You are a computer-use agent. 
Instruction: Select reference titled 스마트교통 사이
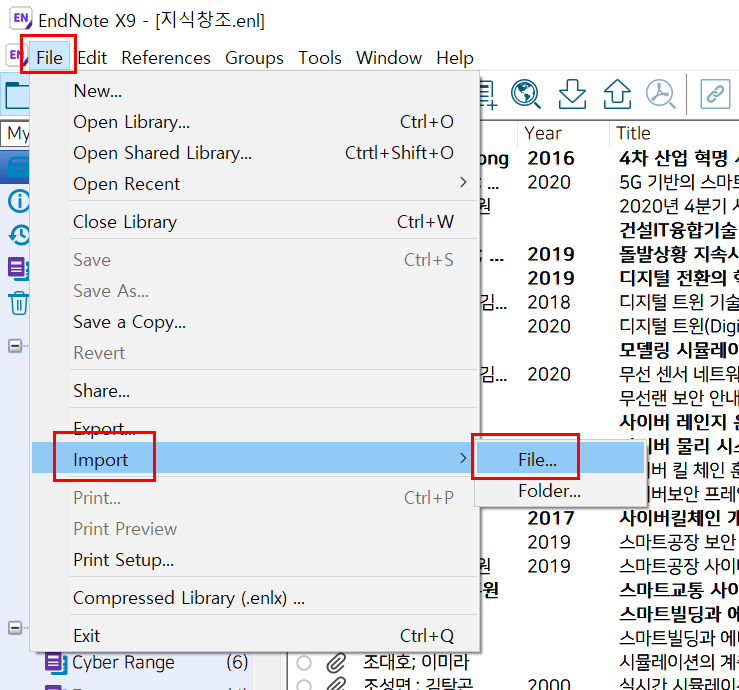(679, 590)
